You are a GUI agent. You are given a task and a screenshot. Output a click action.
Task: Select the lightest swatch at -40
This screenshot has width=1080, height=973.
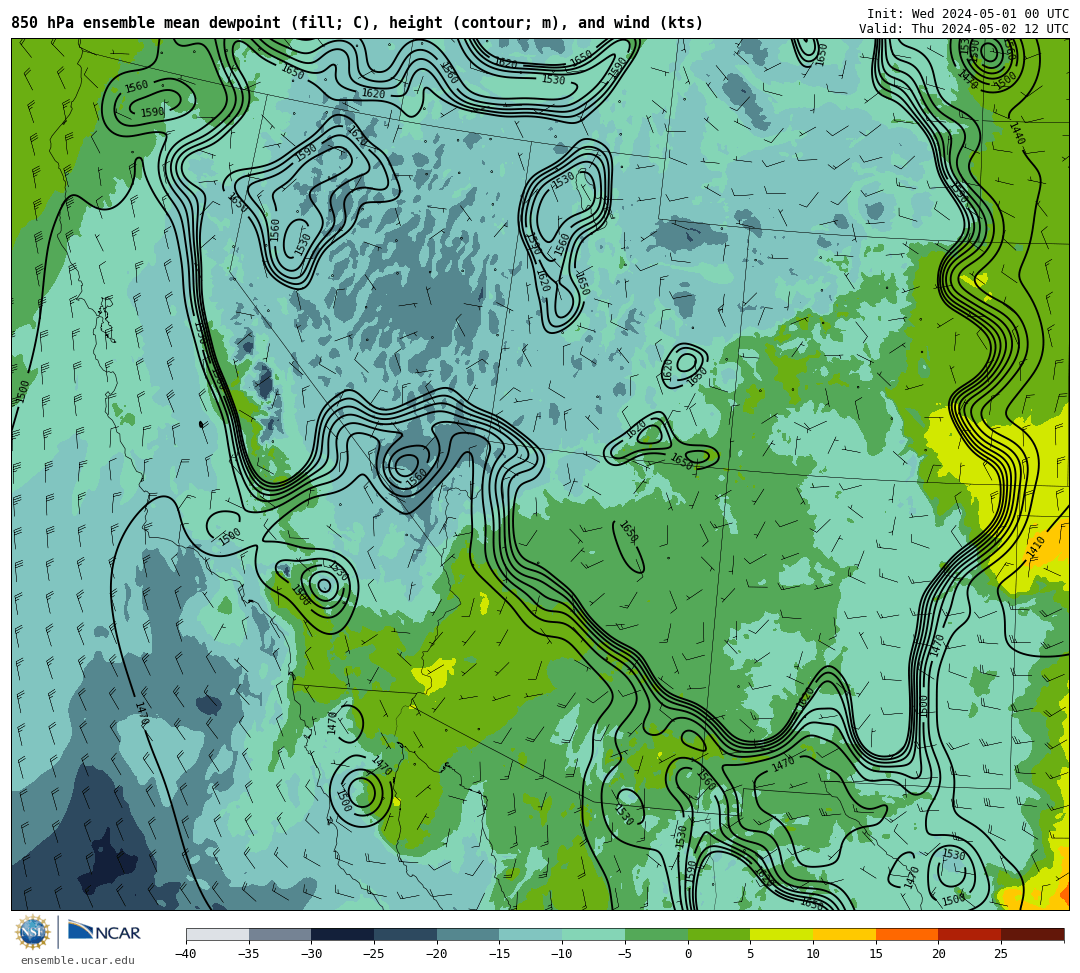[217, 934]
